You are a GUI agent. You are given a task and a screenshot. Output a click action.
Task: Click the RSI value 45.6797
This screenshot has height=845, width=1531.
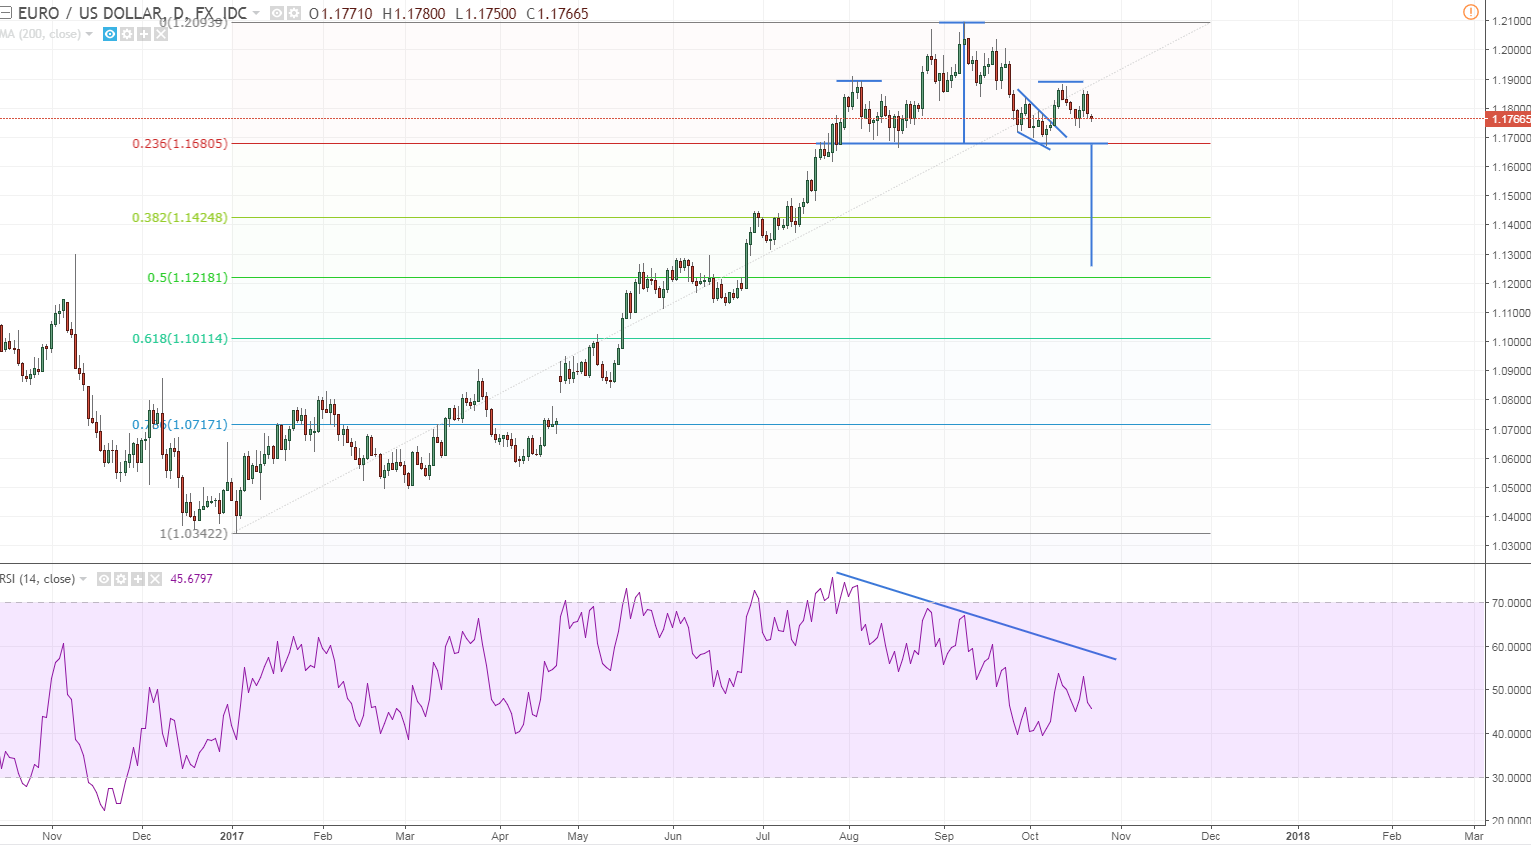pyautogui.click(x=191, y=579)
